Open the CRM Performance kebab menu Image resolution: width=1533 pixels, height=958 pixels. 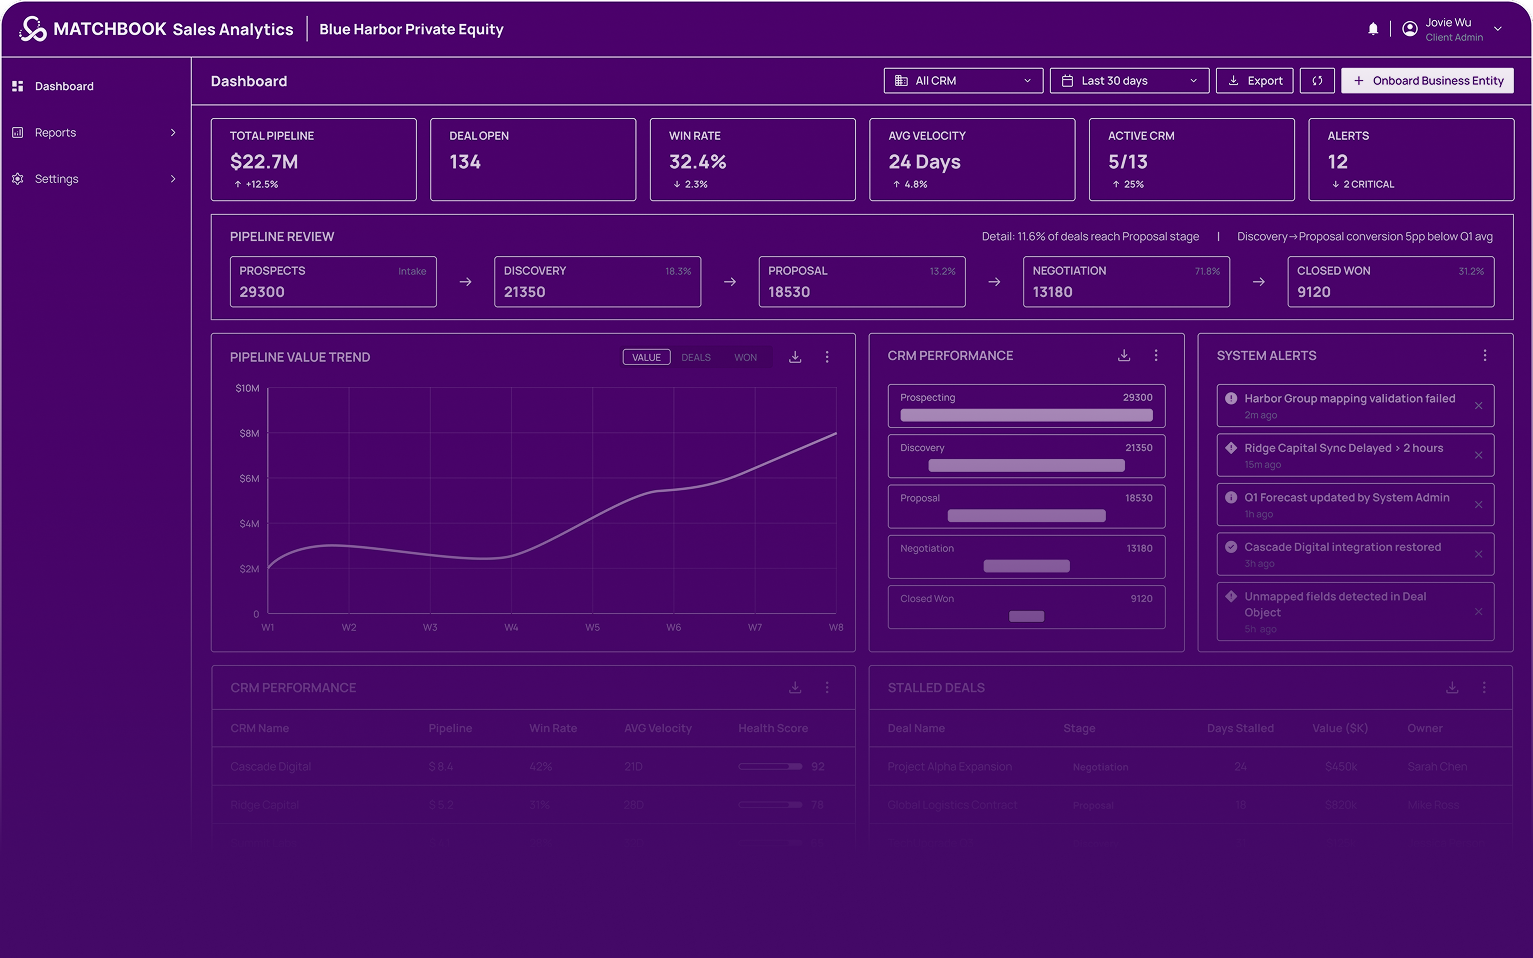pyautogui.click(x=1156, y=355)
